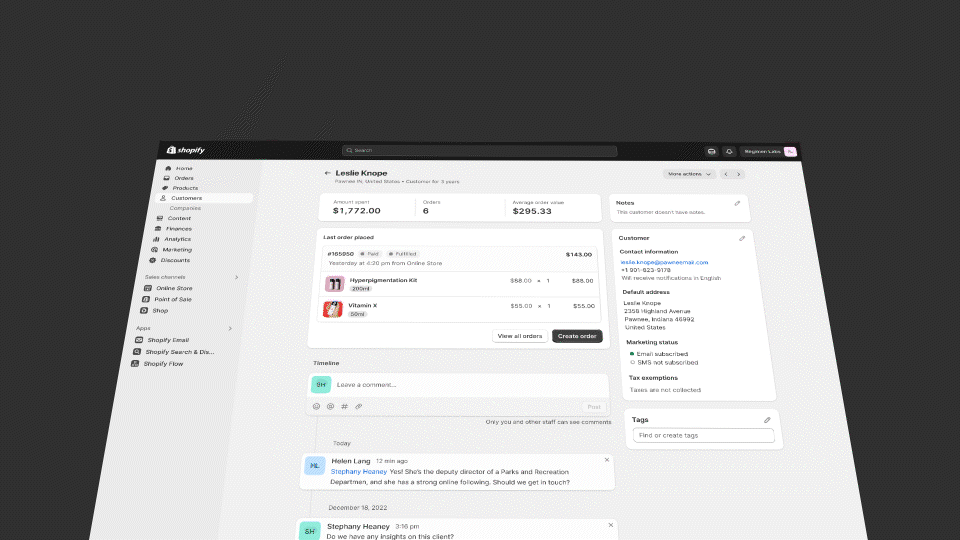Screen dimensions: 960x540
Task: Click the Shopify Email app icon
Action: tap(139, 340)
